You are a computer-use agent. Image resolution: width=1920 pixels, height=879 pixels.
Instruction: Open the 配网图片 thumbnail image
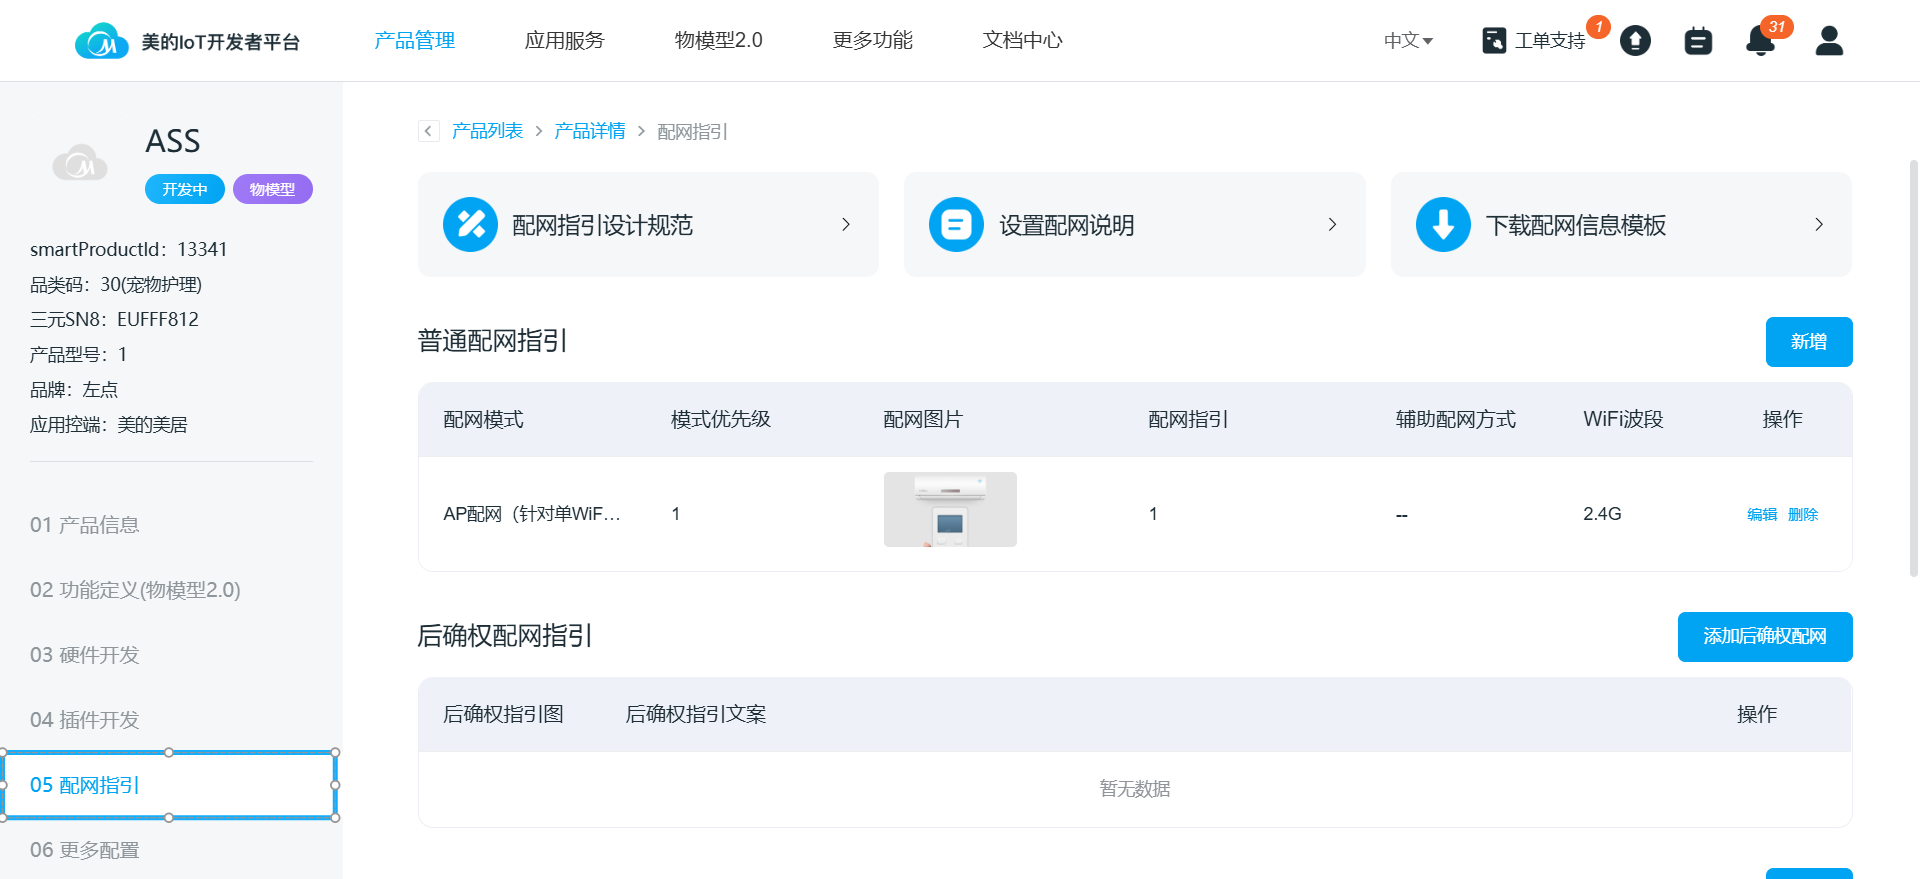(x=950, y=510)
